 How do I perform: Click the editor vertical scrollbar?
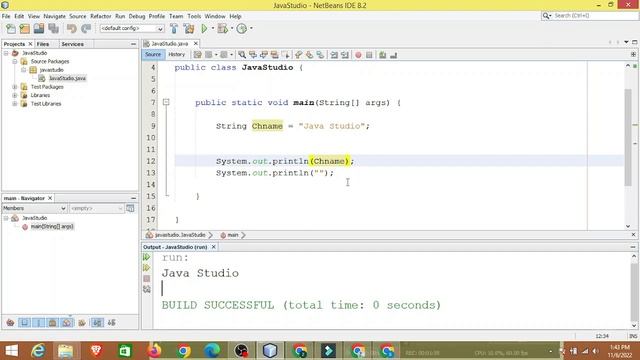(x=628, y=137)
